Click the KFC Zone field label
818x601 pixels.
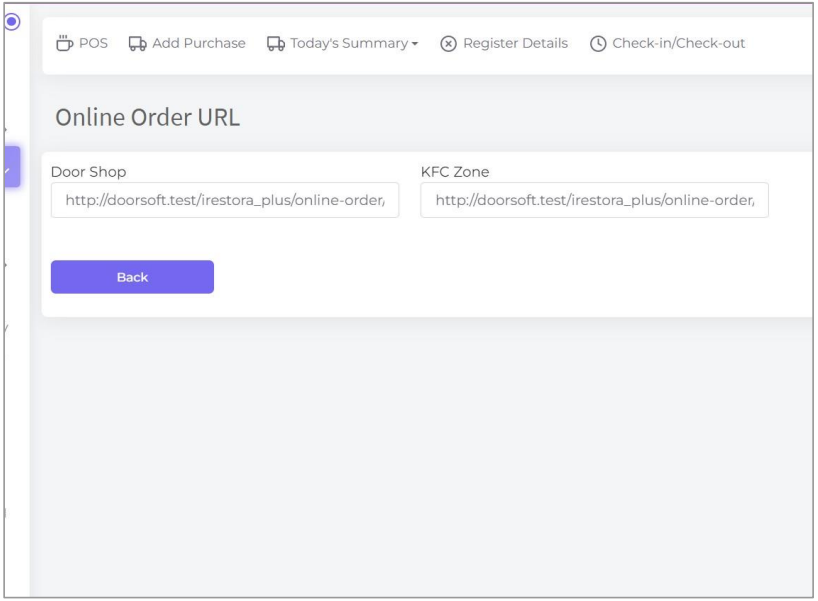click(455, 172)
